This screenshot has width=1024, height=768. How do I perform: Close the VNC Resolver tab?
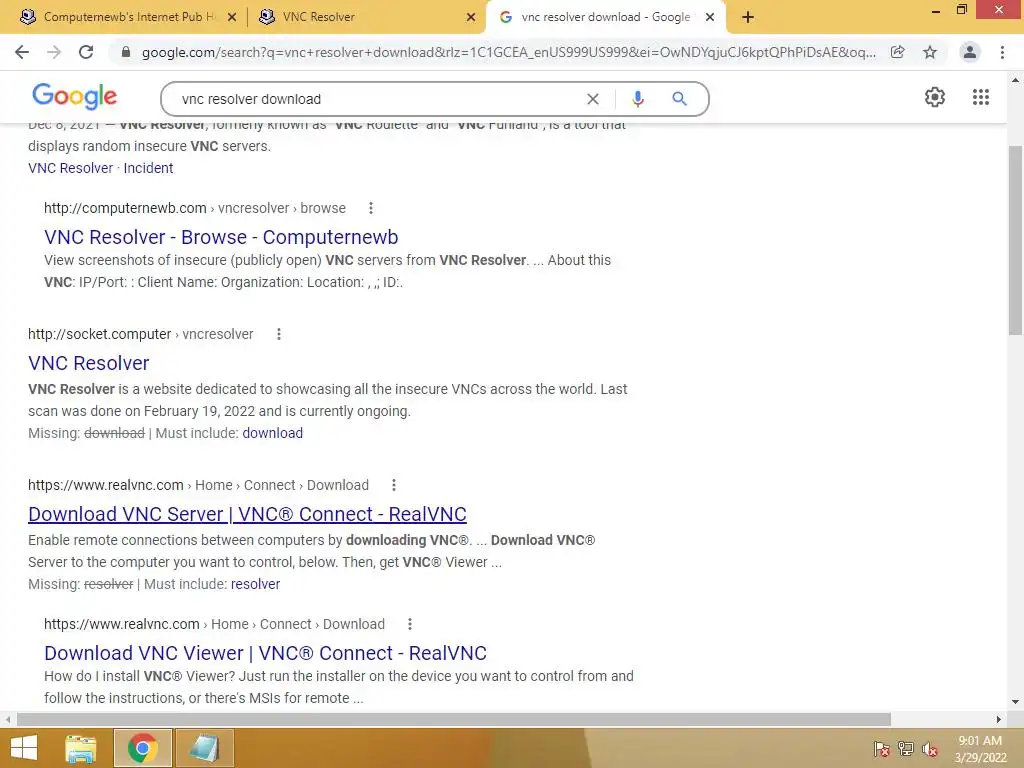click(471, 18)
